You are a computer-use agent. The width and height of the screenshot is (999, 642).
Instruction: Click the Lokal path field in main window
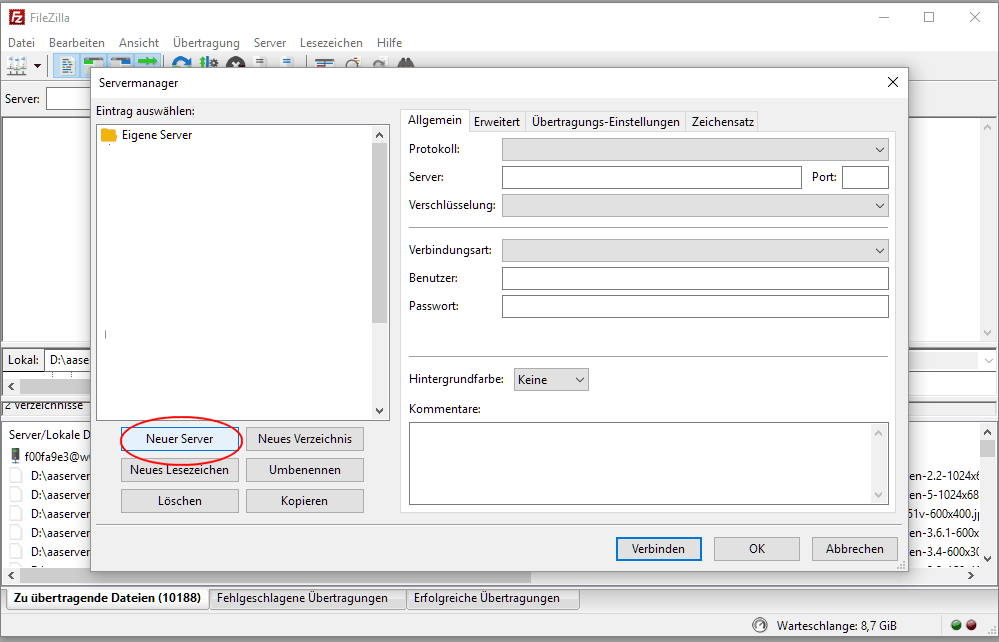coord(68,360)
